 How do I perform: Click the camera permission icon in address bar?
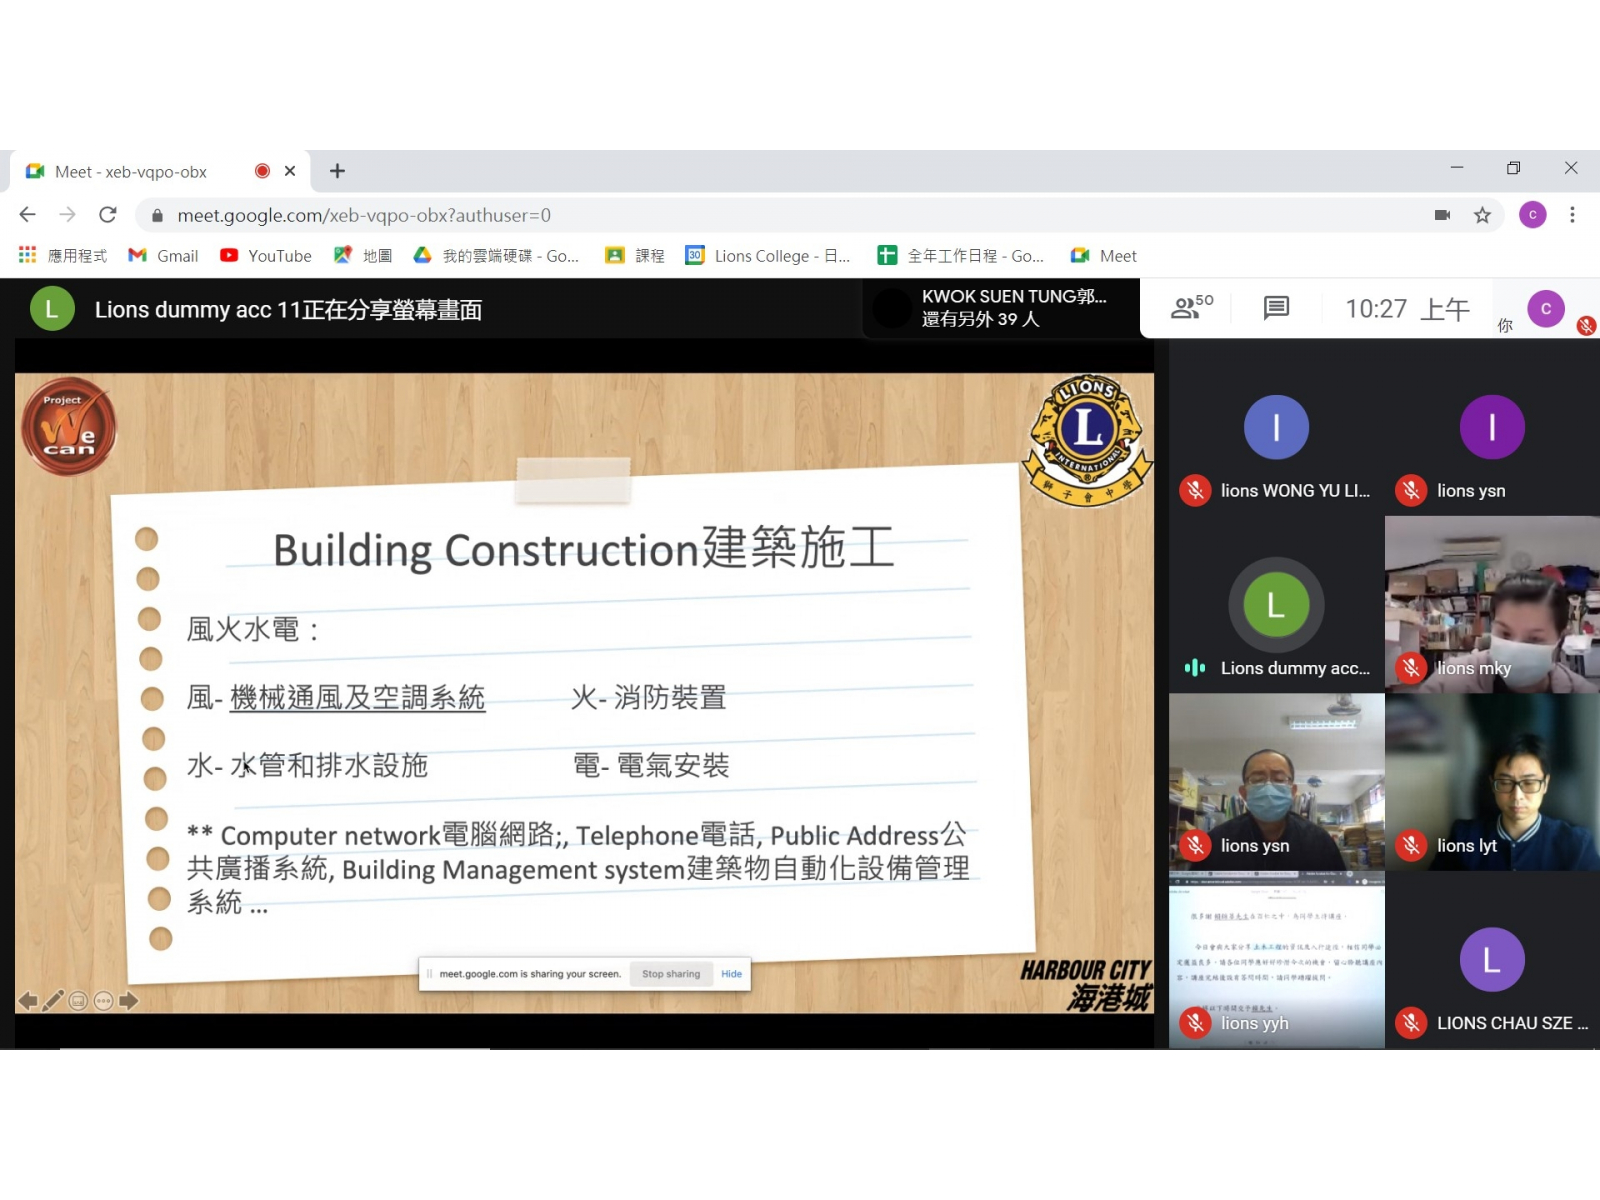pyautogui.click(x=1442, y=215)
